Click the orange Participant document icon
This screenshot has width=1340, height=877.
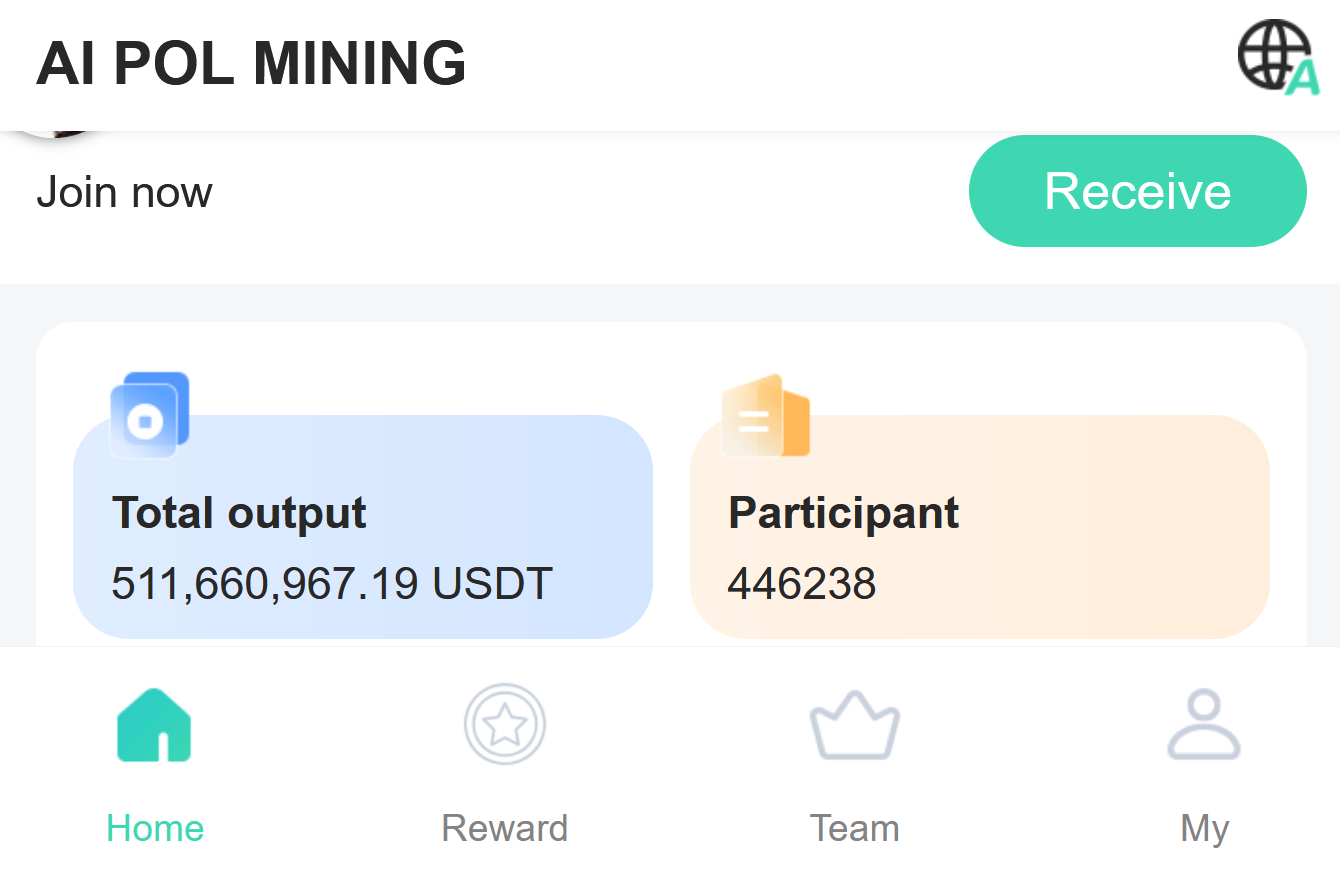[x=765, y=416]
